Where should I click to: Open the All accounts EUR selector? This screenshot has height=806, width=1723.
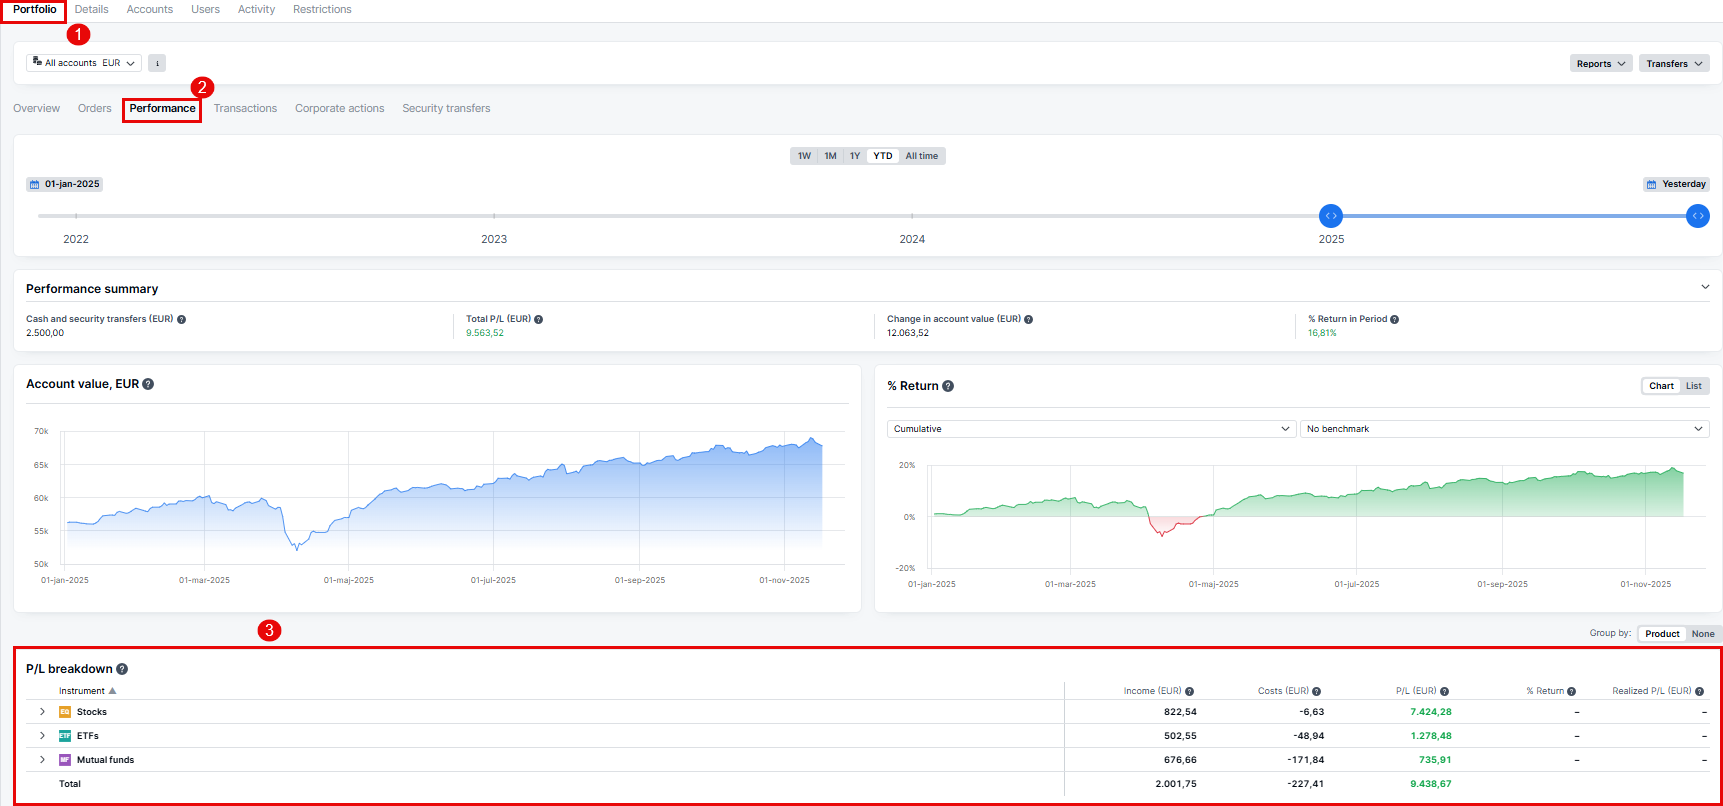pyautogui.click(x=84, y=63)
